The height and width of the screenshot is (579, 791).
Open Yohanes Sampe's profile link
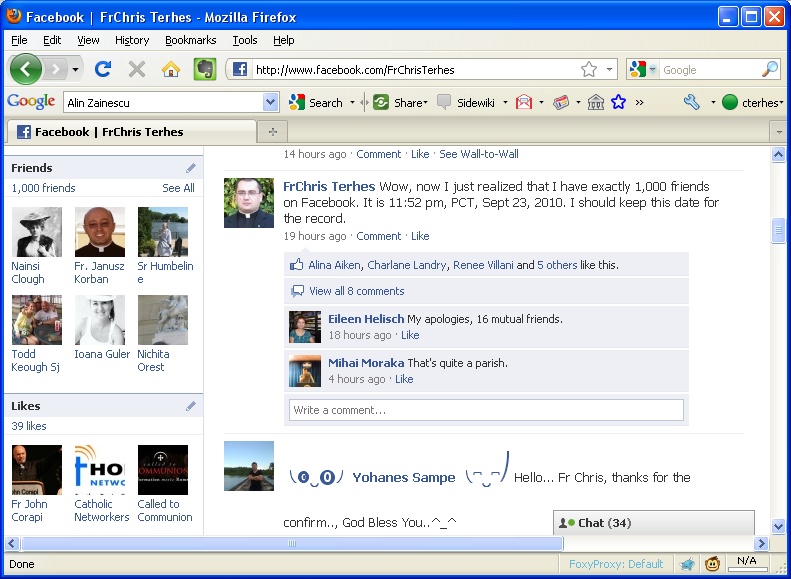[404, 478]
